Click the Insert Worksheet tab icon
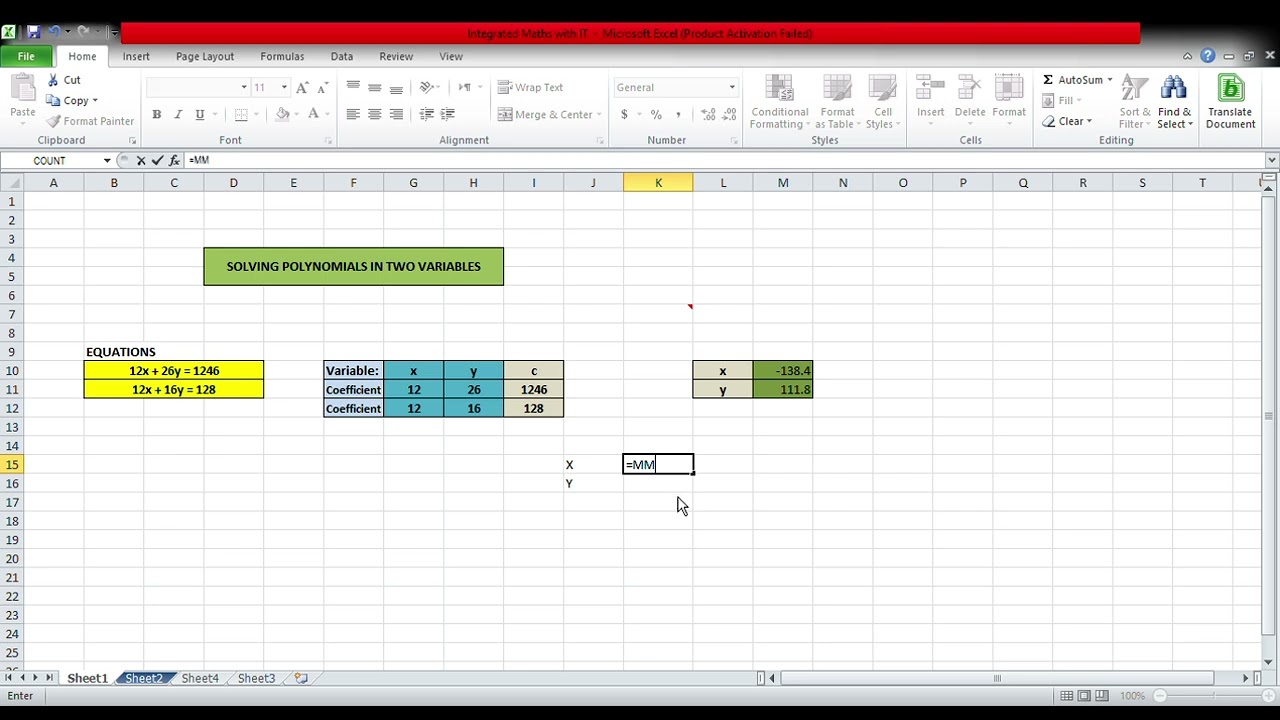This screenshot has width=1280, height=720. pyautogui.click(x=301, y=678)
